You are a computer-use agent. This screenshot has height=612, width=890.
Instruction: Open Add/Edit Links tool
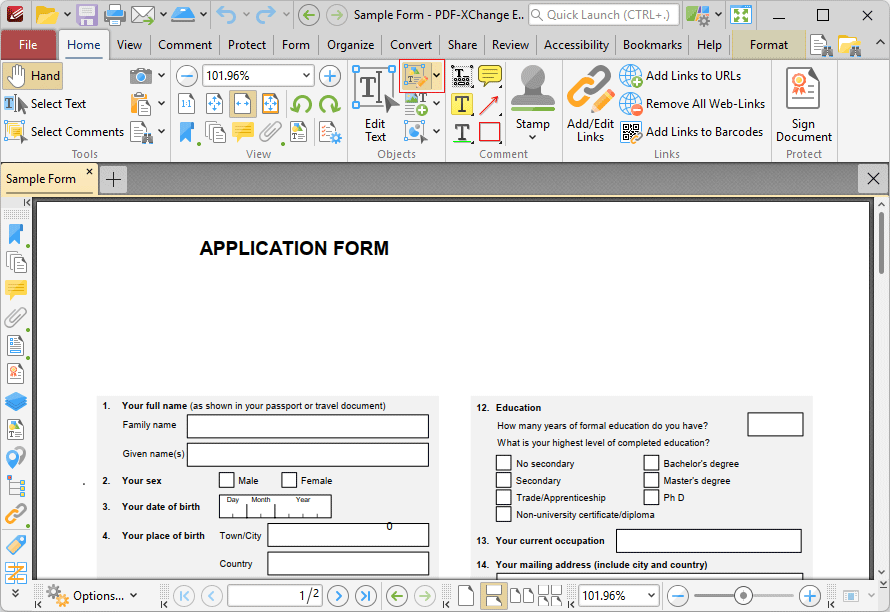point(590,104)
